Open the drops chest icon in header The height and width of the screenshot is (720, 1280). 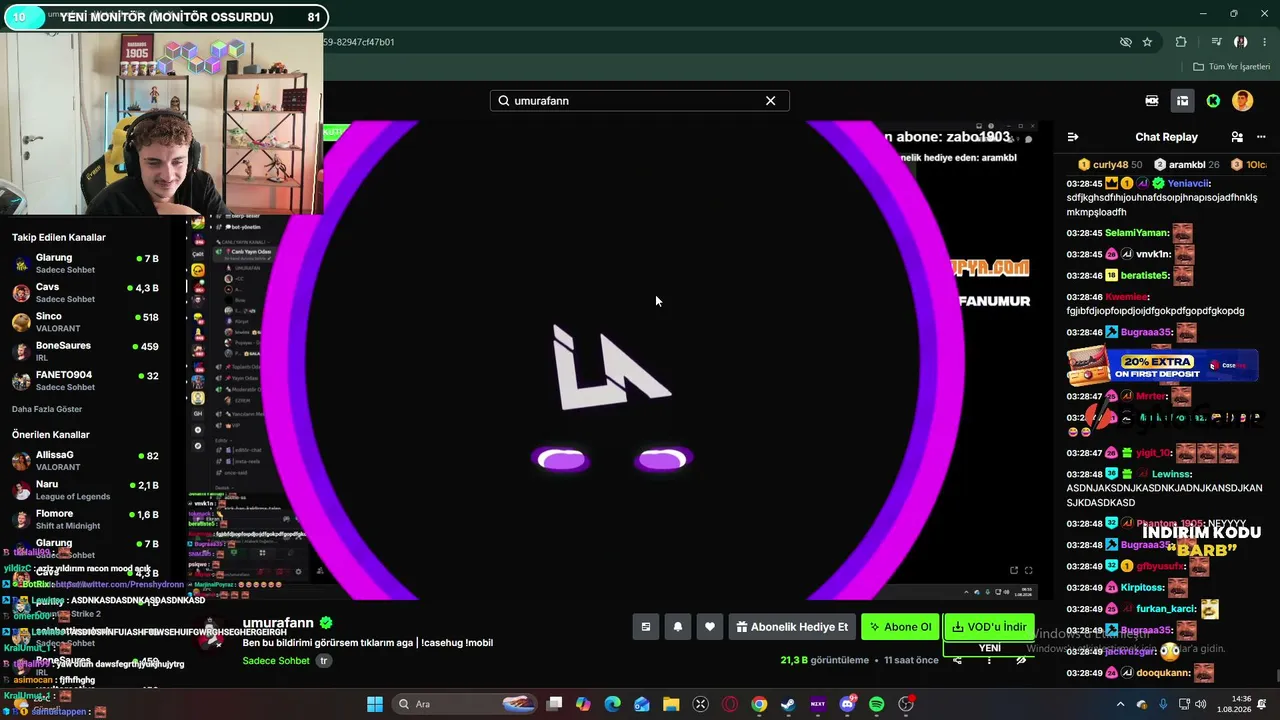tap(1182, 101)
